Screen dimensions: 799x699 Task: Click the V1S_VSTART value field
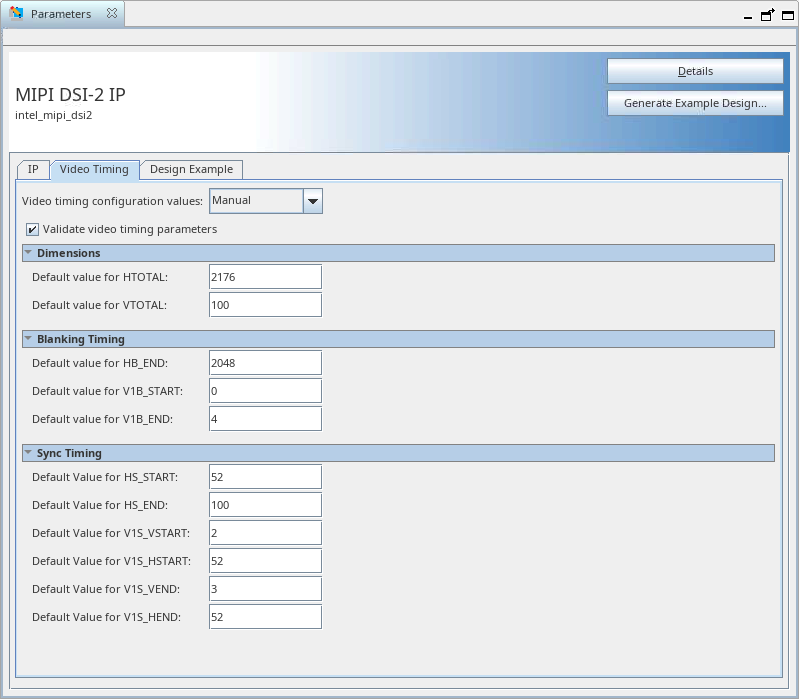tap(265, 533)
